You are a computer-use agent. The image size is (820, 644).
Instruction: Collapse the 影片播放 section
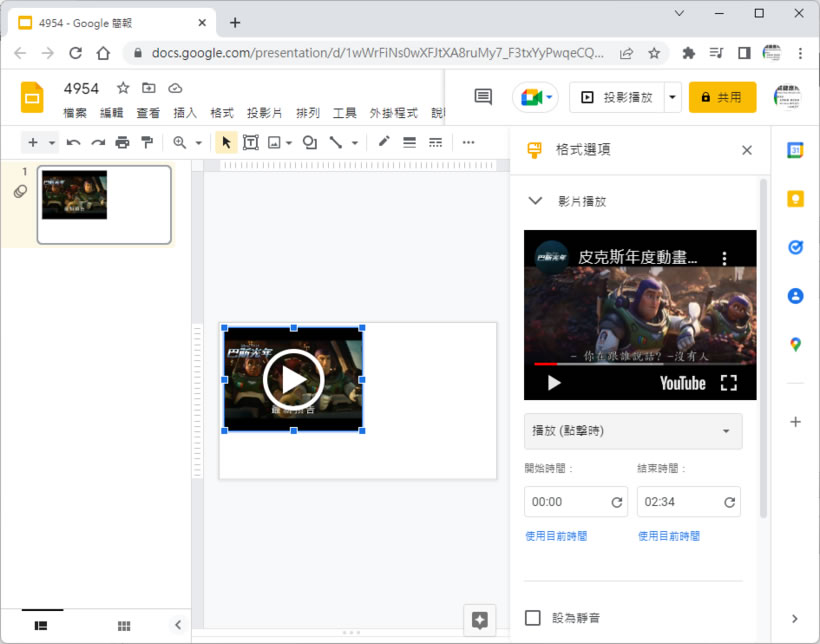click(535, 201)
